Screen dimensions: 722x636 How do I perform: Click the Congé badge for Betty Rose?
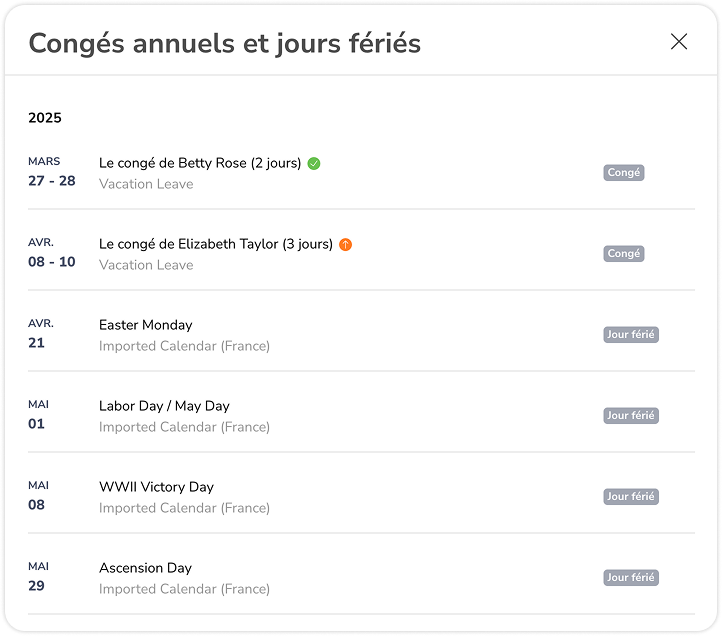[624, 173]
